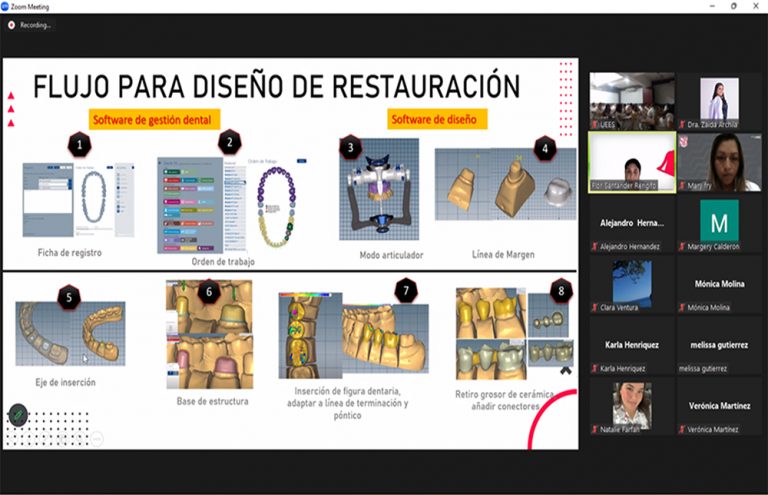Click the muted mic icon beside Clara Ventura
This screenshot has width=768, height=495.
coord(596,307)
